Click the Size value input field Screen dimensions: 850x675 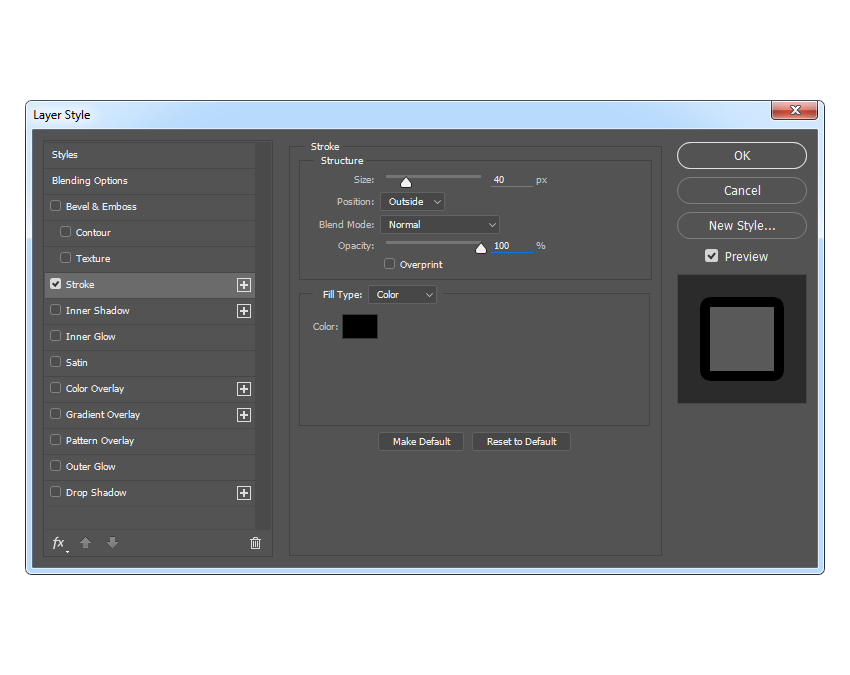coord(510,180)
